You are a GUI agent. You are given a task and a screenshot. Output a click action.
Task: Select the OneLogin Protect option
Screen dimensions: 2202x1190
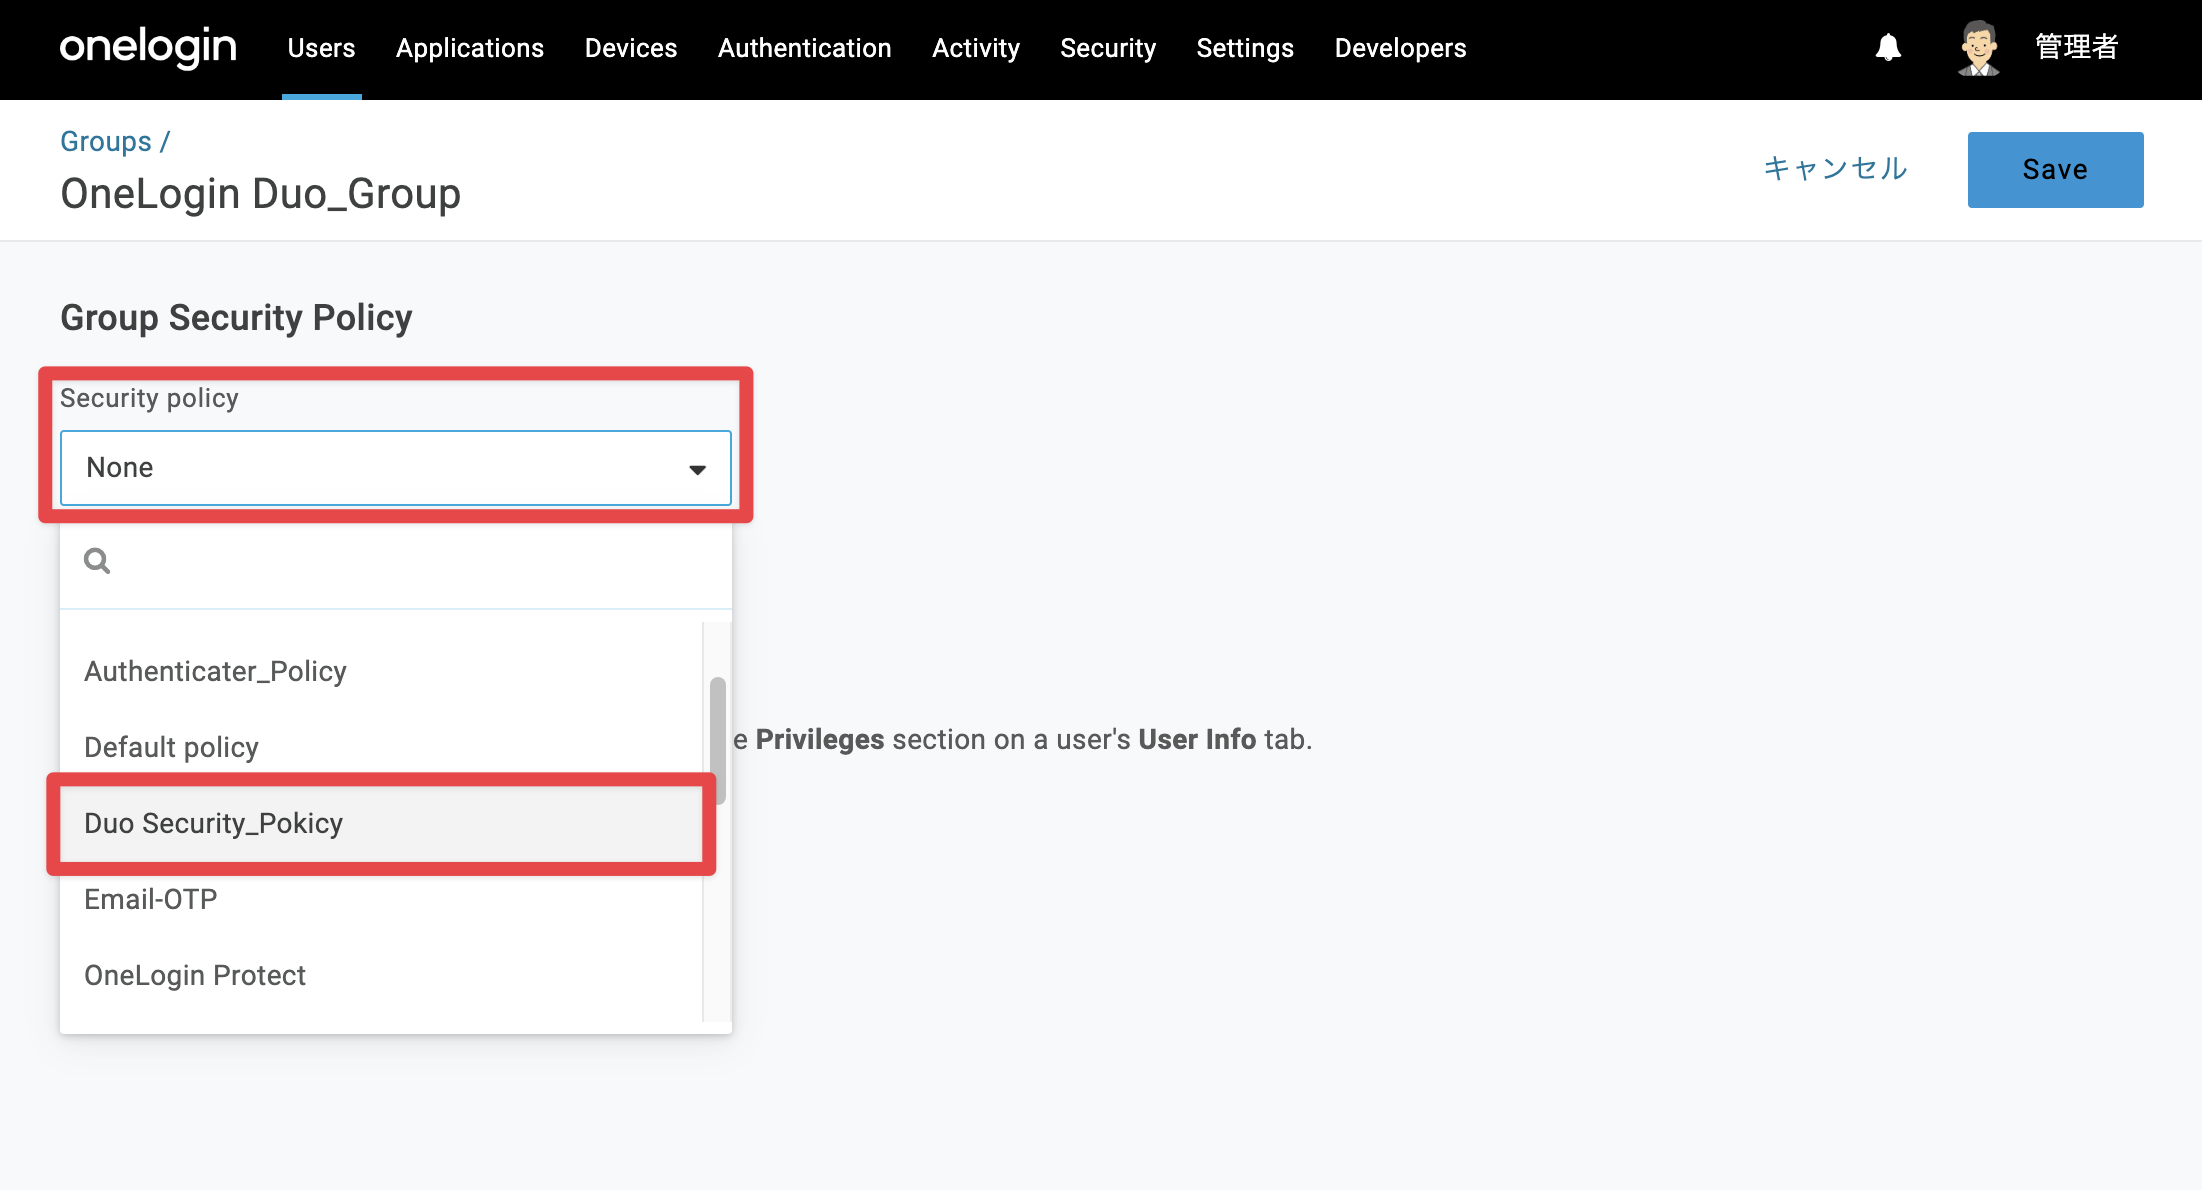(x=381, y=975)
